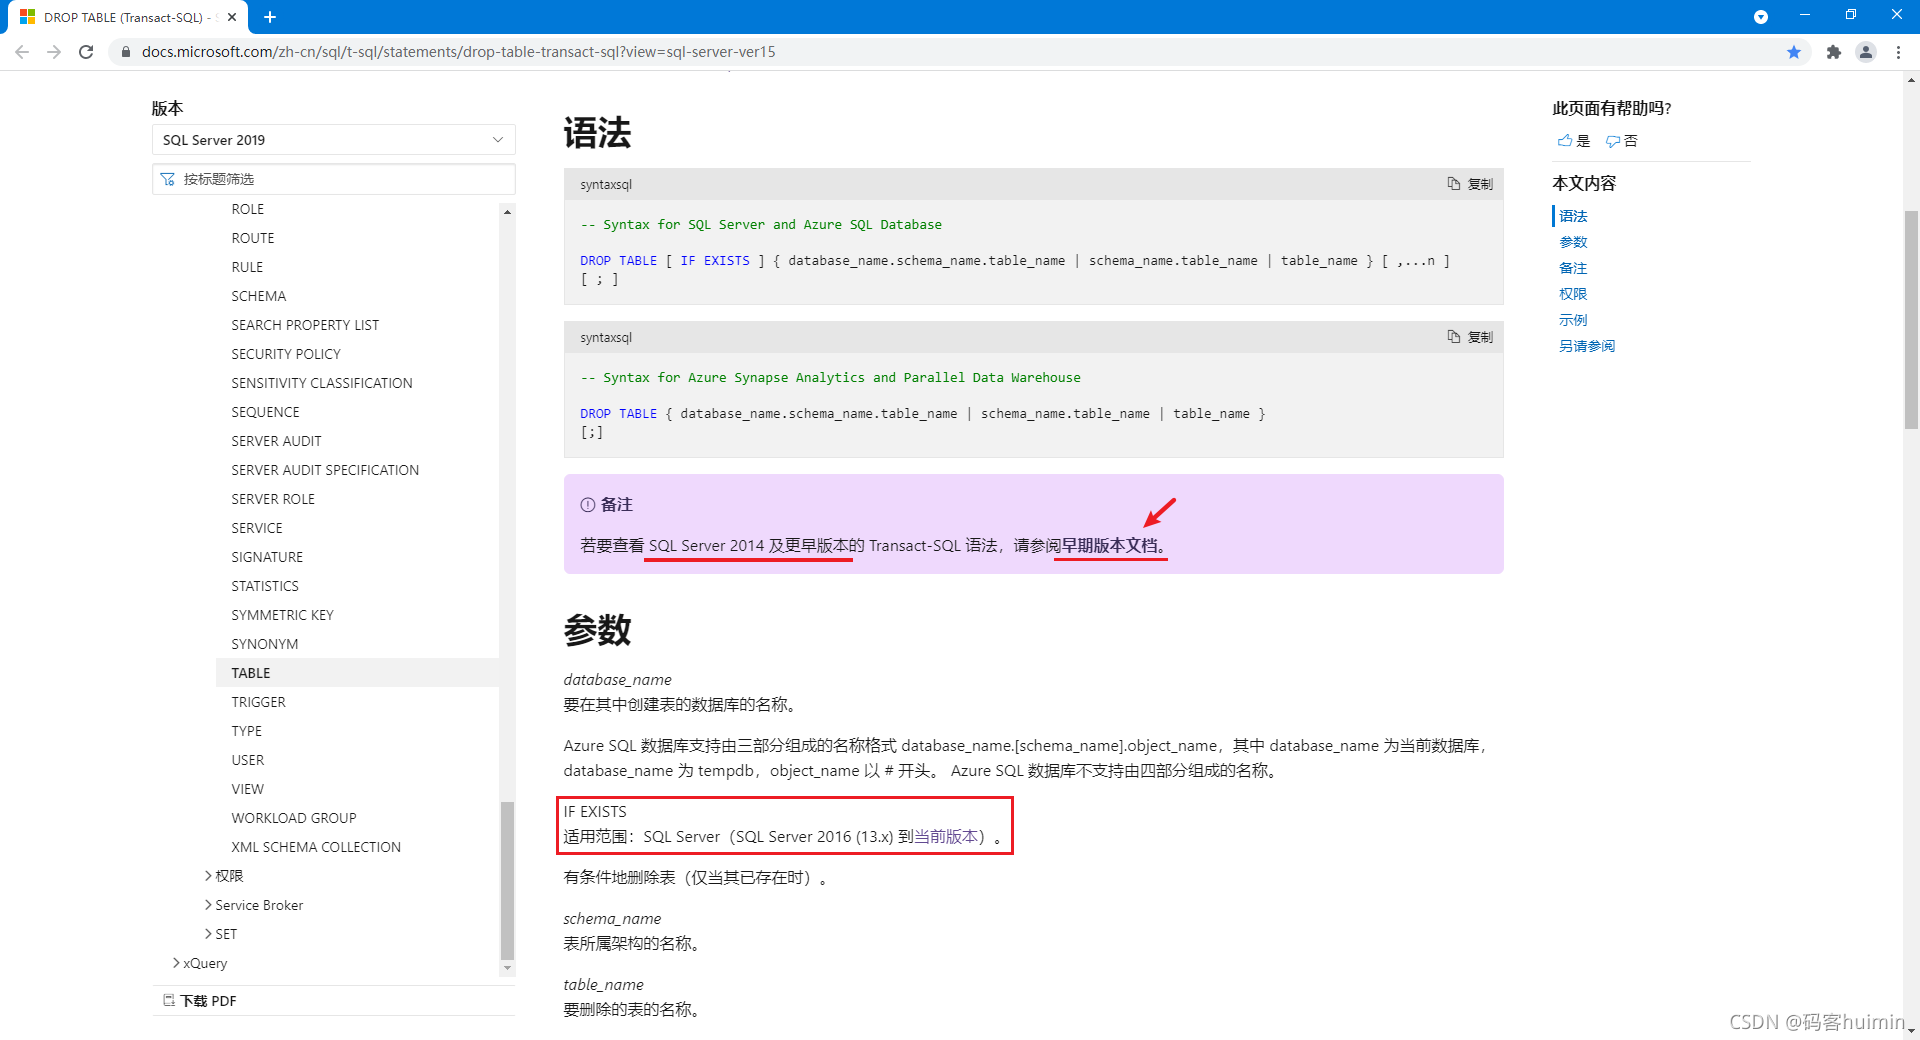The image size is (1920, 1040).
Task: Open the downloads icon near window controls
Action: 1761,17
